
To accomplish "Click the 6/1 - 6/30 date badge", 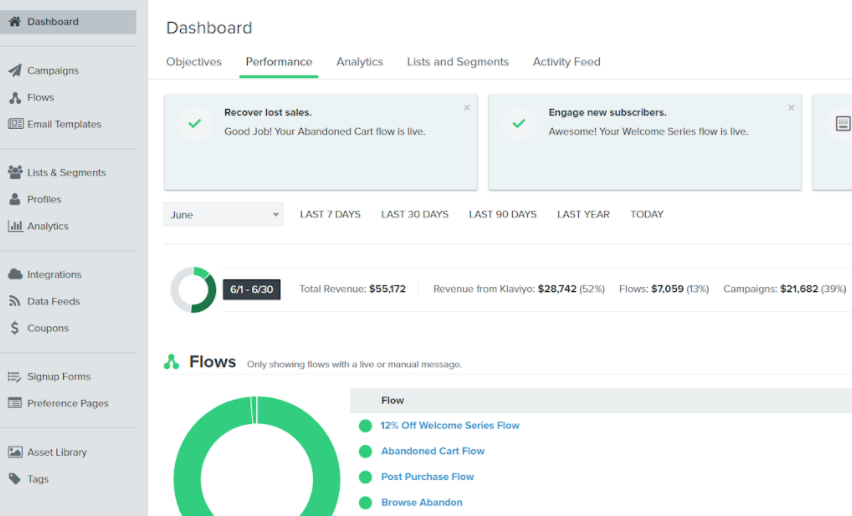I will pos(252,290).
